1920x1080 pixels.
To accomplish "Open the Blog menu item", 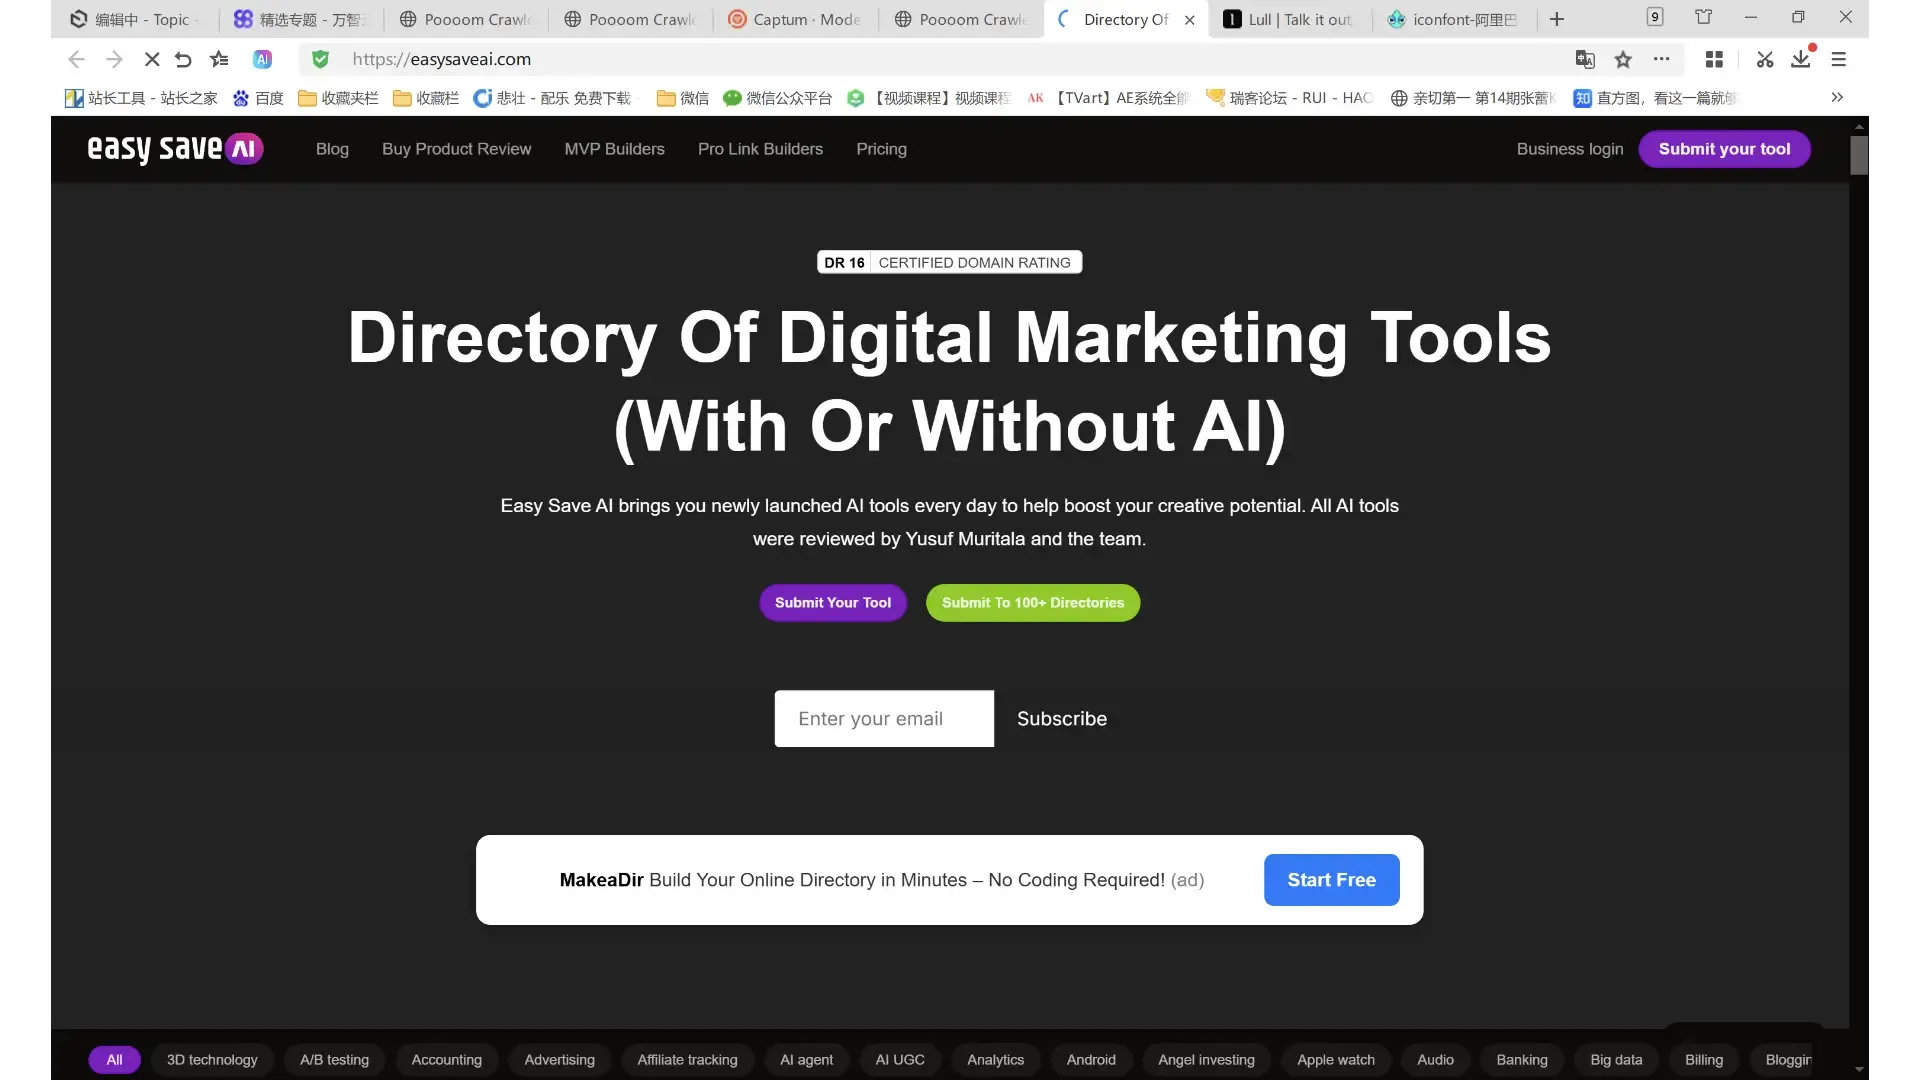I will coord(332,149).
